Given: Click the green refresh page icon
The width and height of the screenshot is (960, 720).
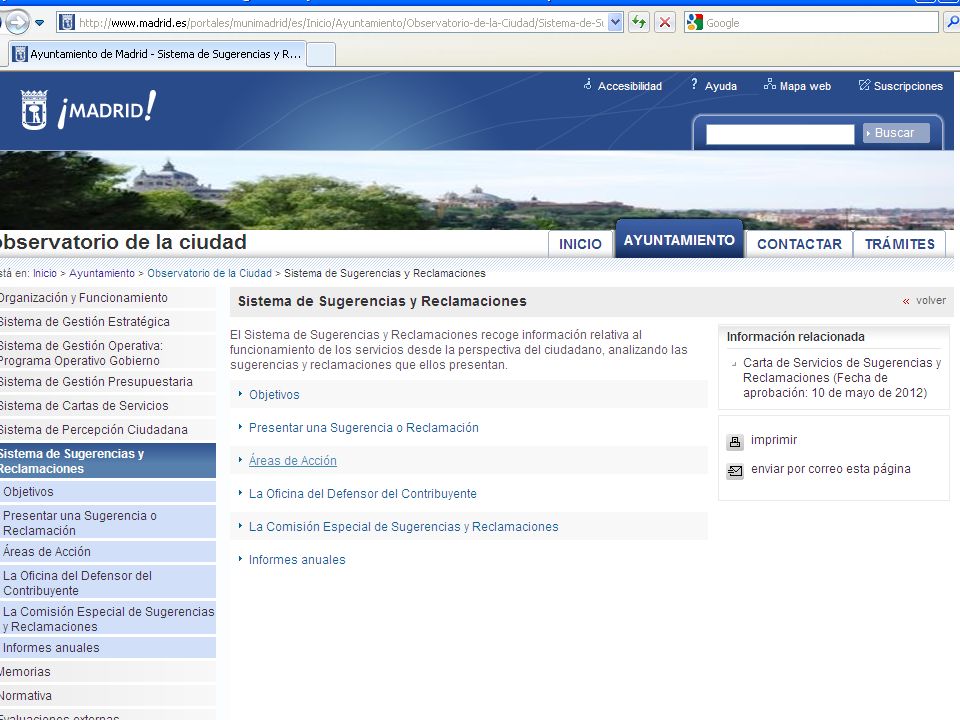Looking at the screenshot, I should pyautogui.click(x=639, y=23).
